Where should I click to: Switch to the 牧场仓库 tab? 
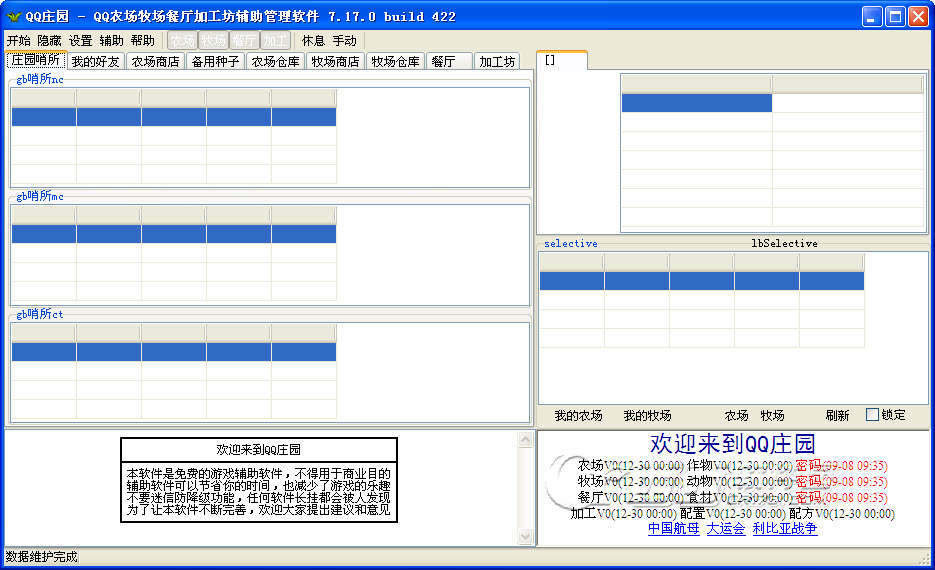[395, 61]
